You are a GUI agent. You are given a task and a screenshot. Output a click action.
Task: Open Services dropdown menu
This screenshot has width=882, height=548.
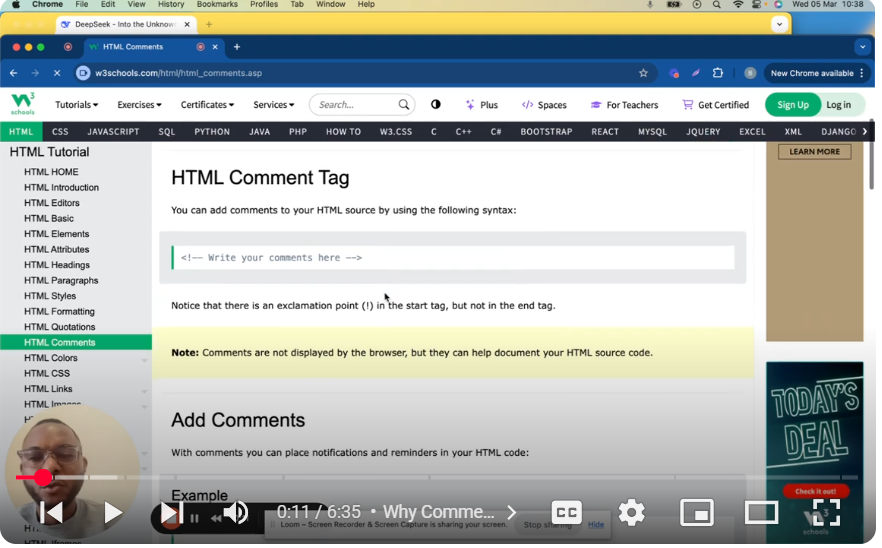273,105
